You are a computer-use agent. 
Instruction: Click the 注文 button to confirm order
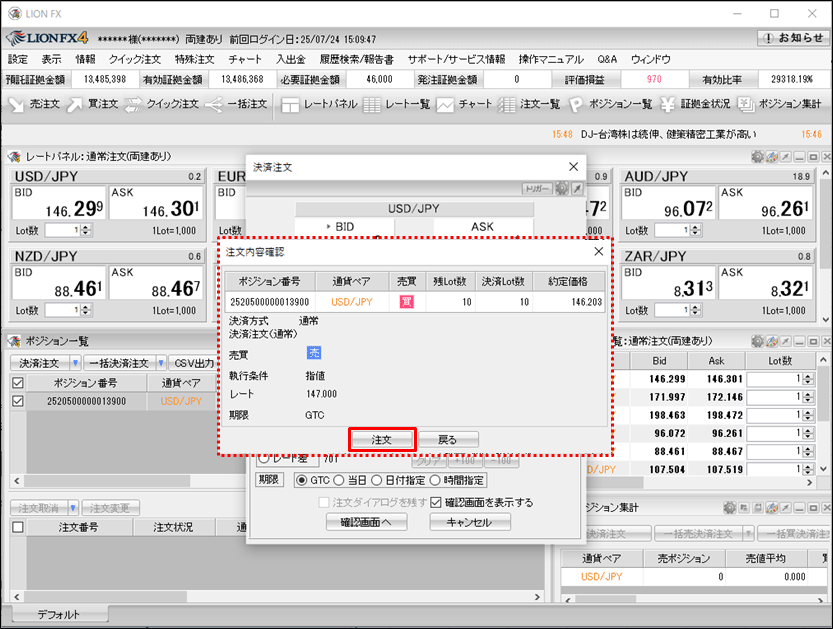coord(381,439)
